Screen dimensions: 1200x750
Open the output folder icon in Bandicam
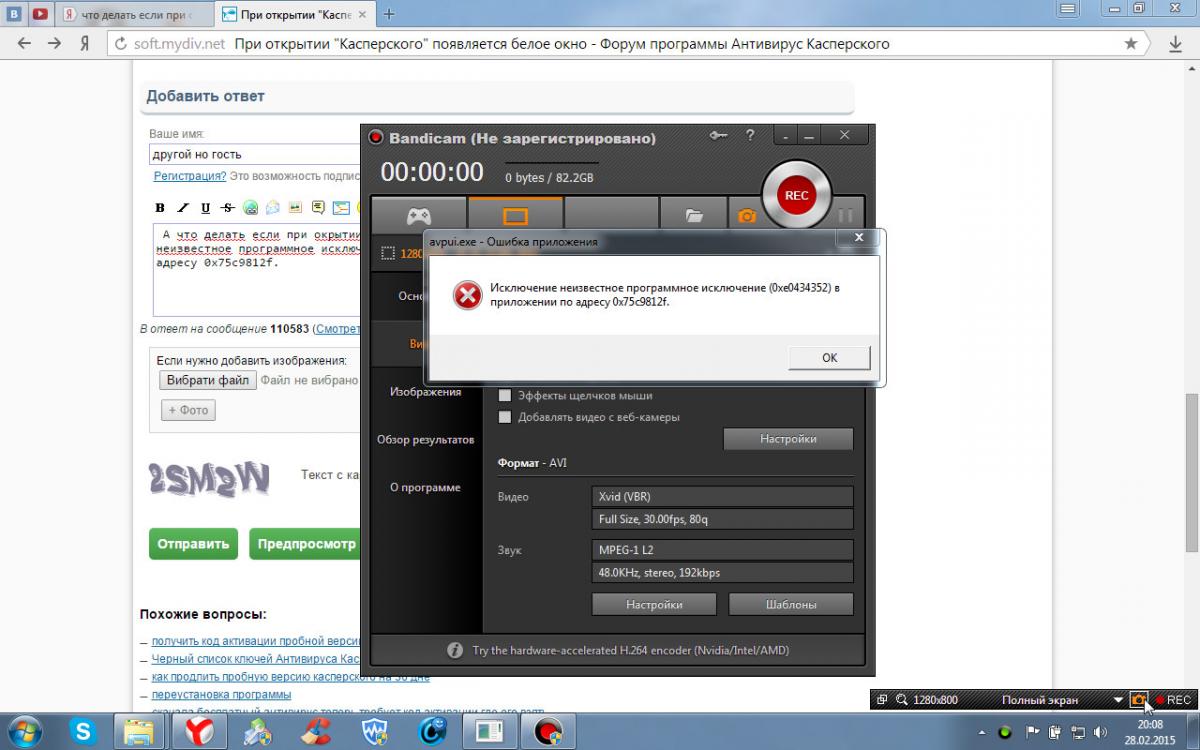coord(695,215)
